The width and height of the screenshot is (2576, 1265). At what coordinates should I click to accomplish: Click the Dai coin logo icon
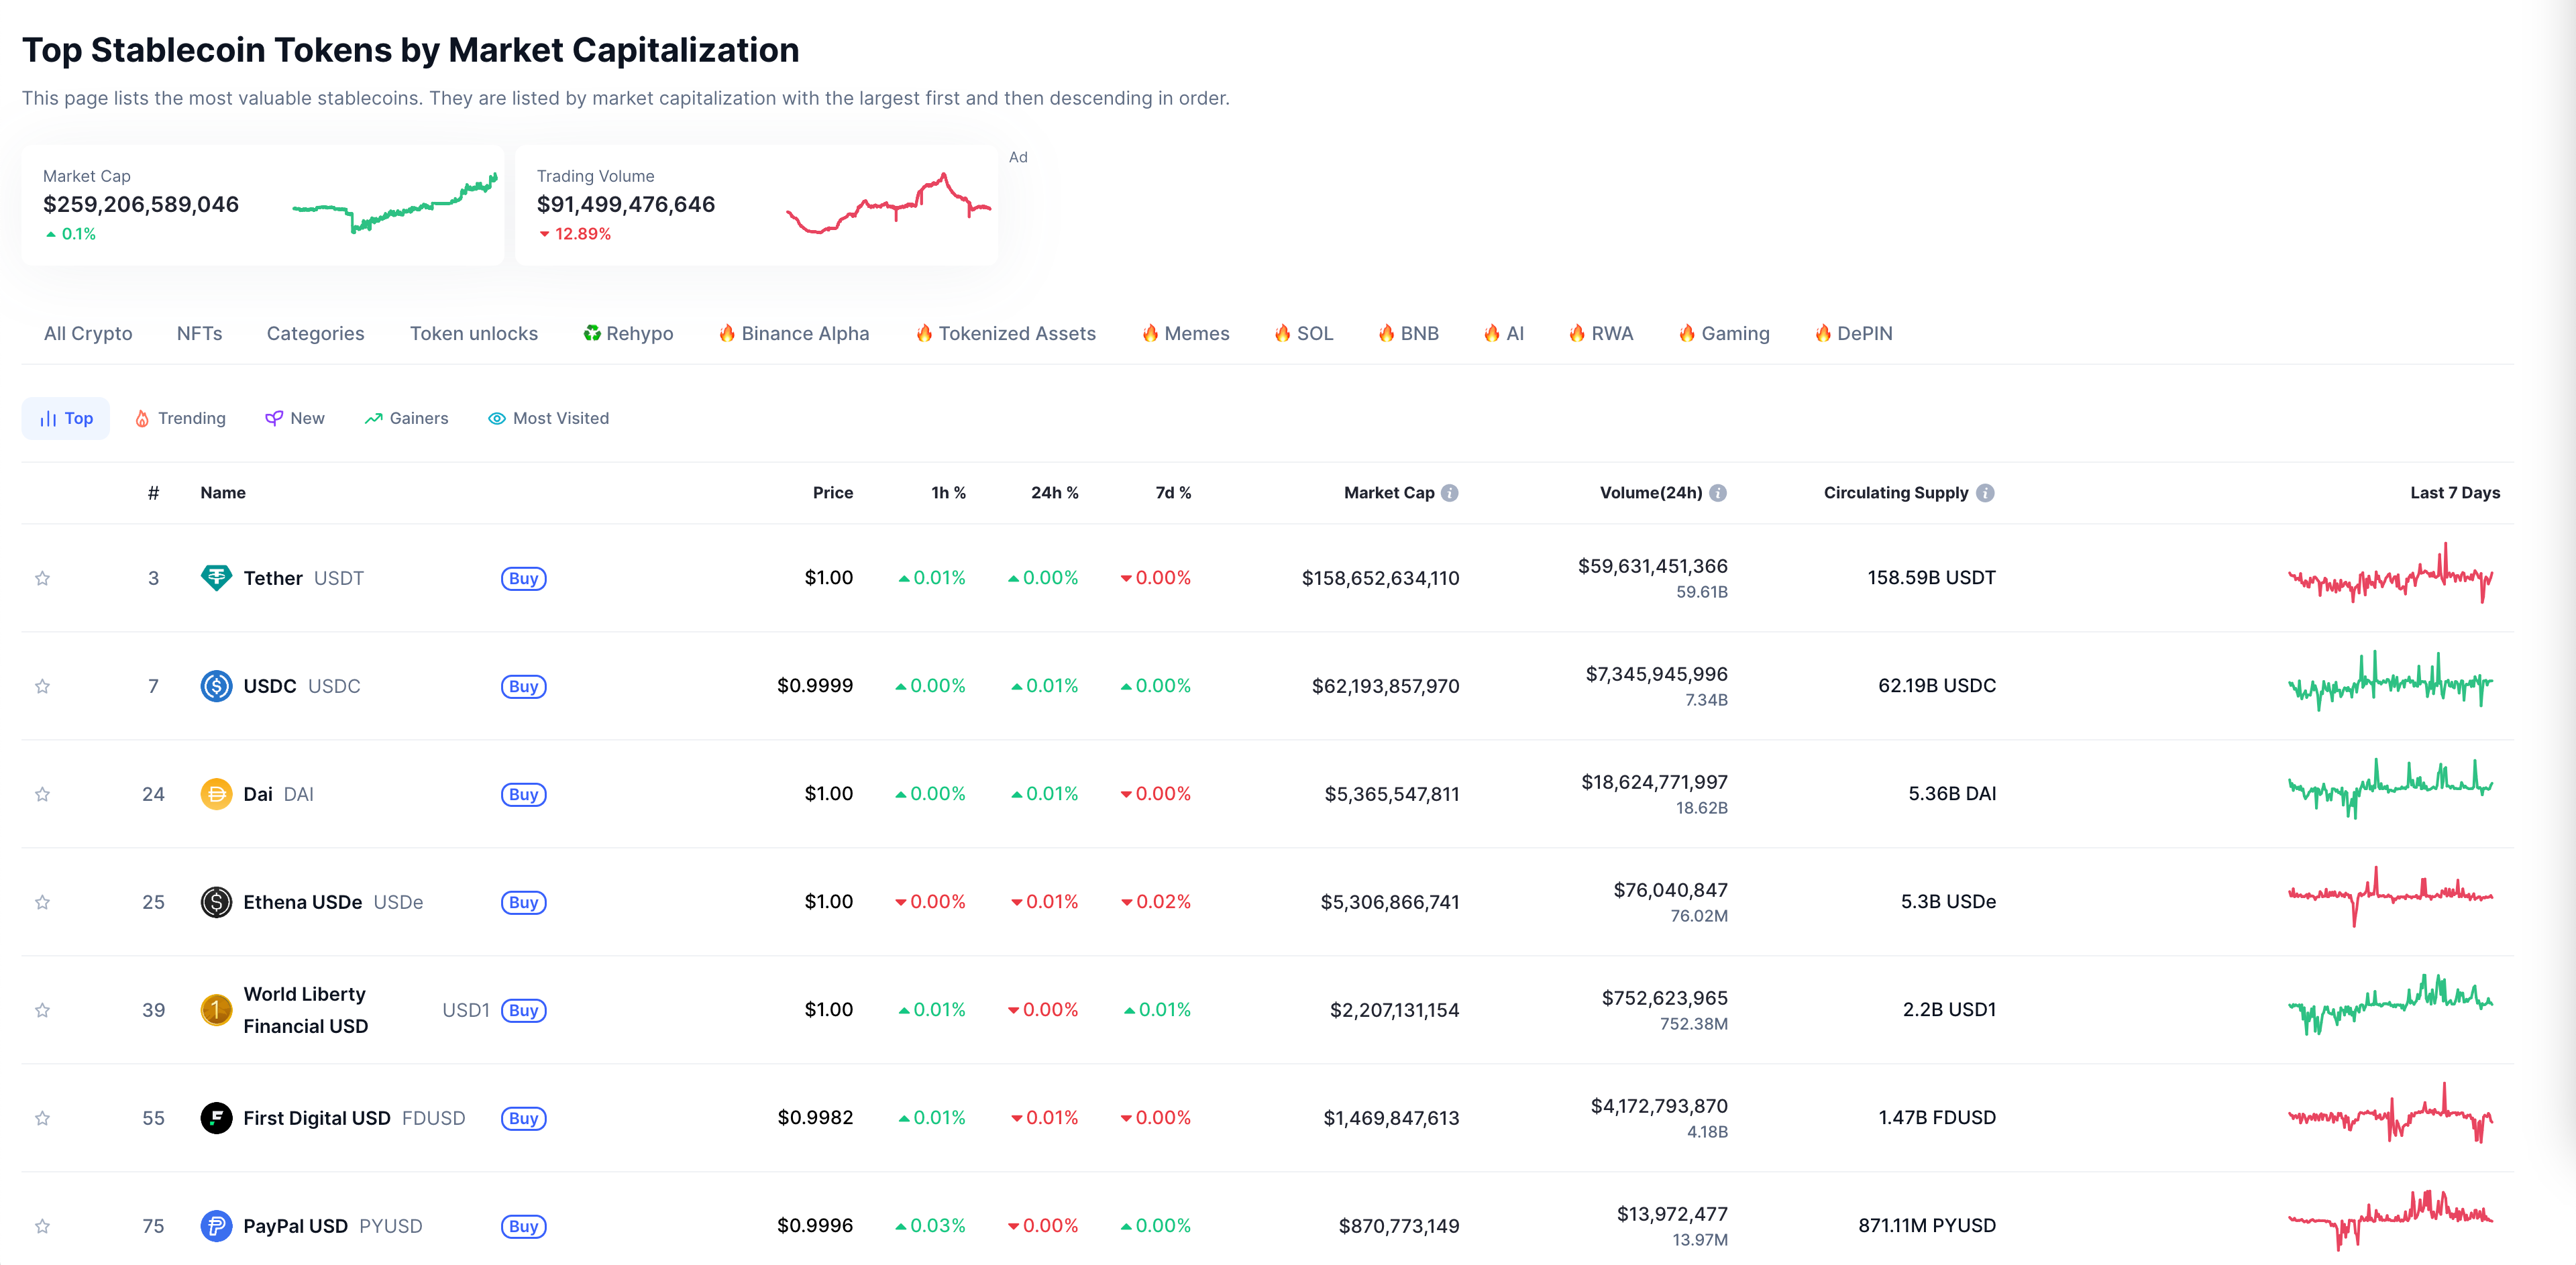click(216, 794)
